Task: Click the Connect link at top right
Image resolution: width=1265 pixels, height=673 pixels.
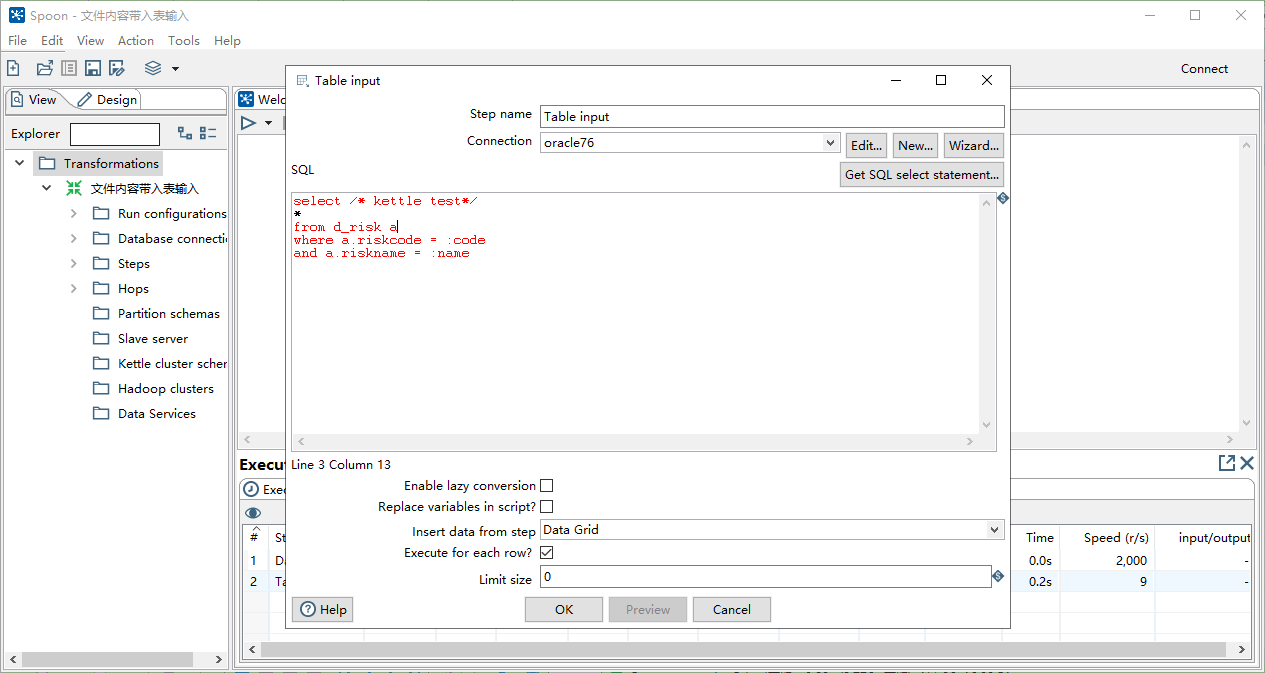Action: tap(1204, 69)
